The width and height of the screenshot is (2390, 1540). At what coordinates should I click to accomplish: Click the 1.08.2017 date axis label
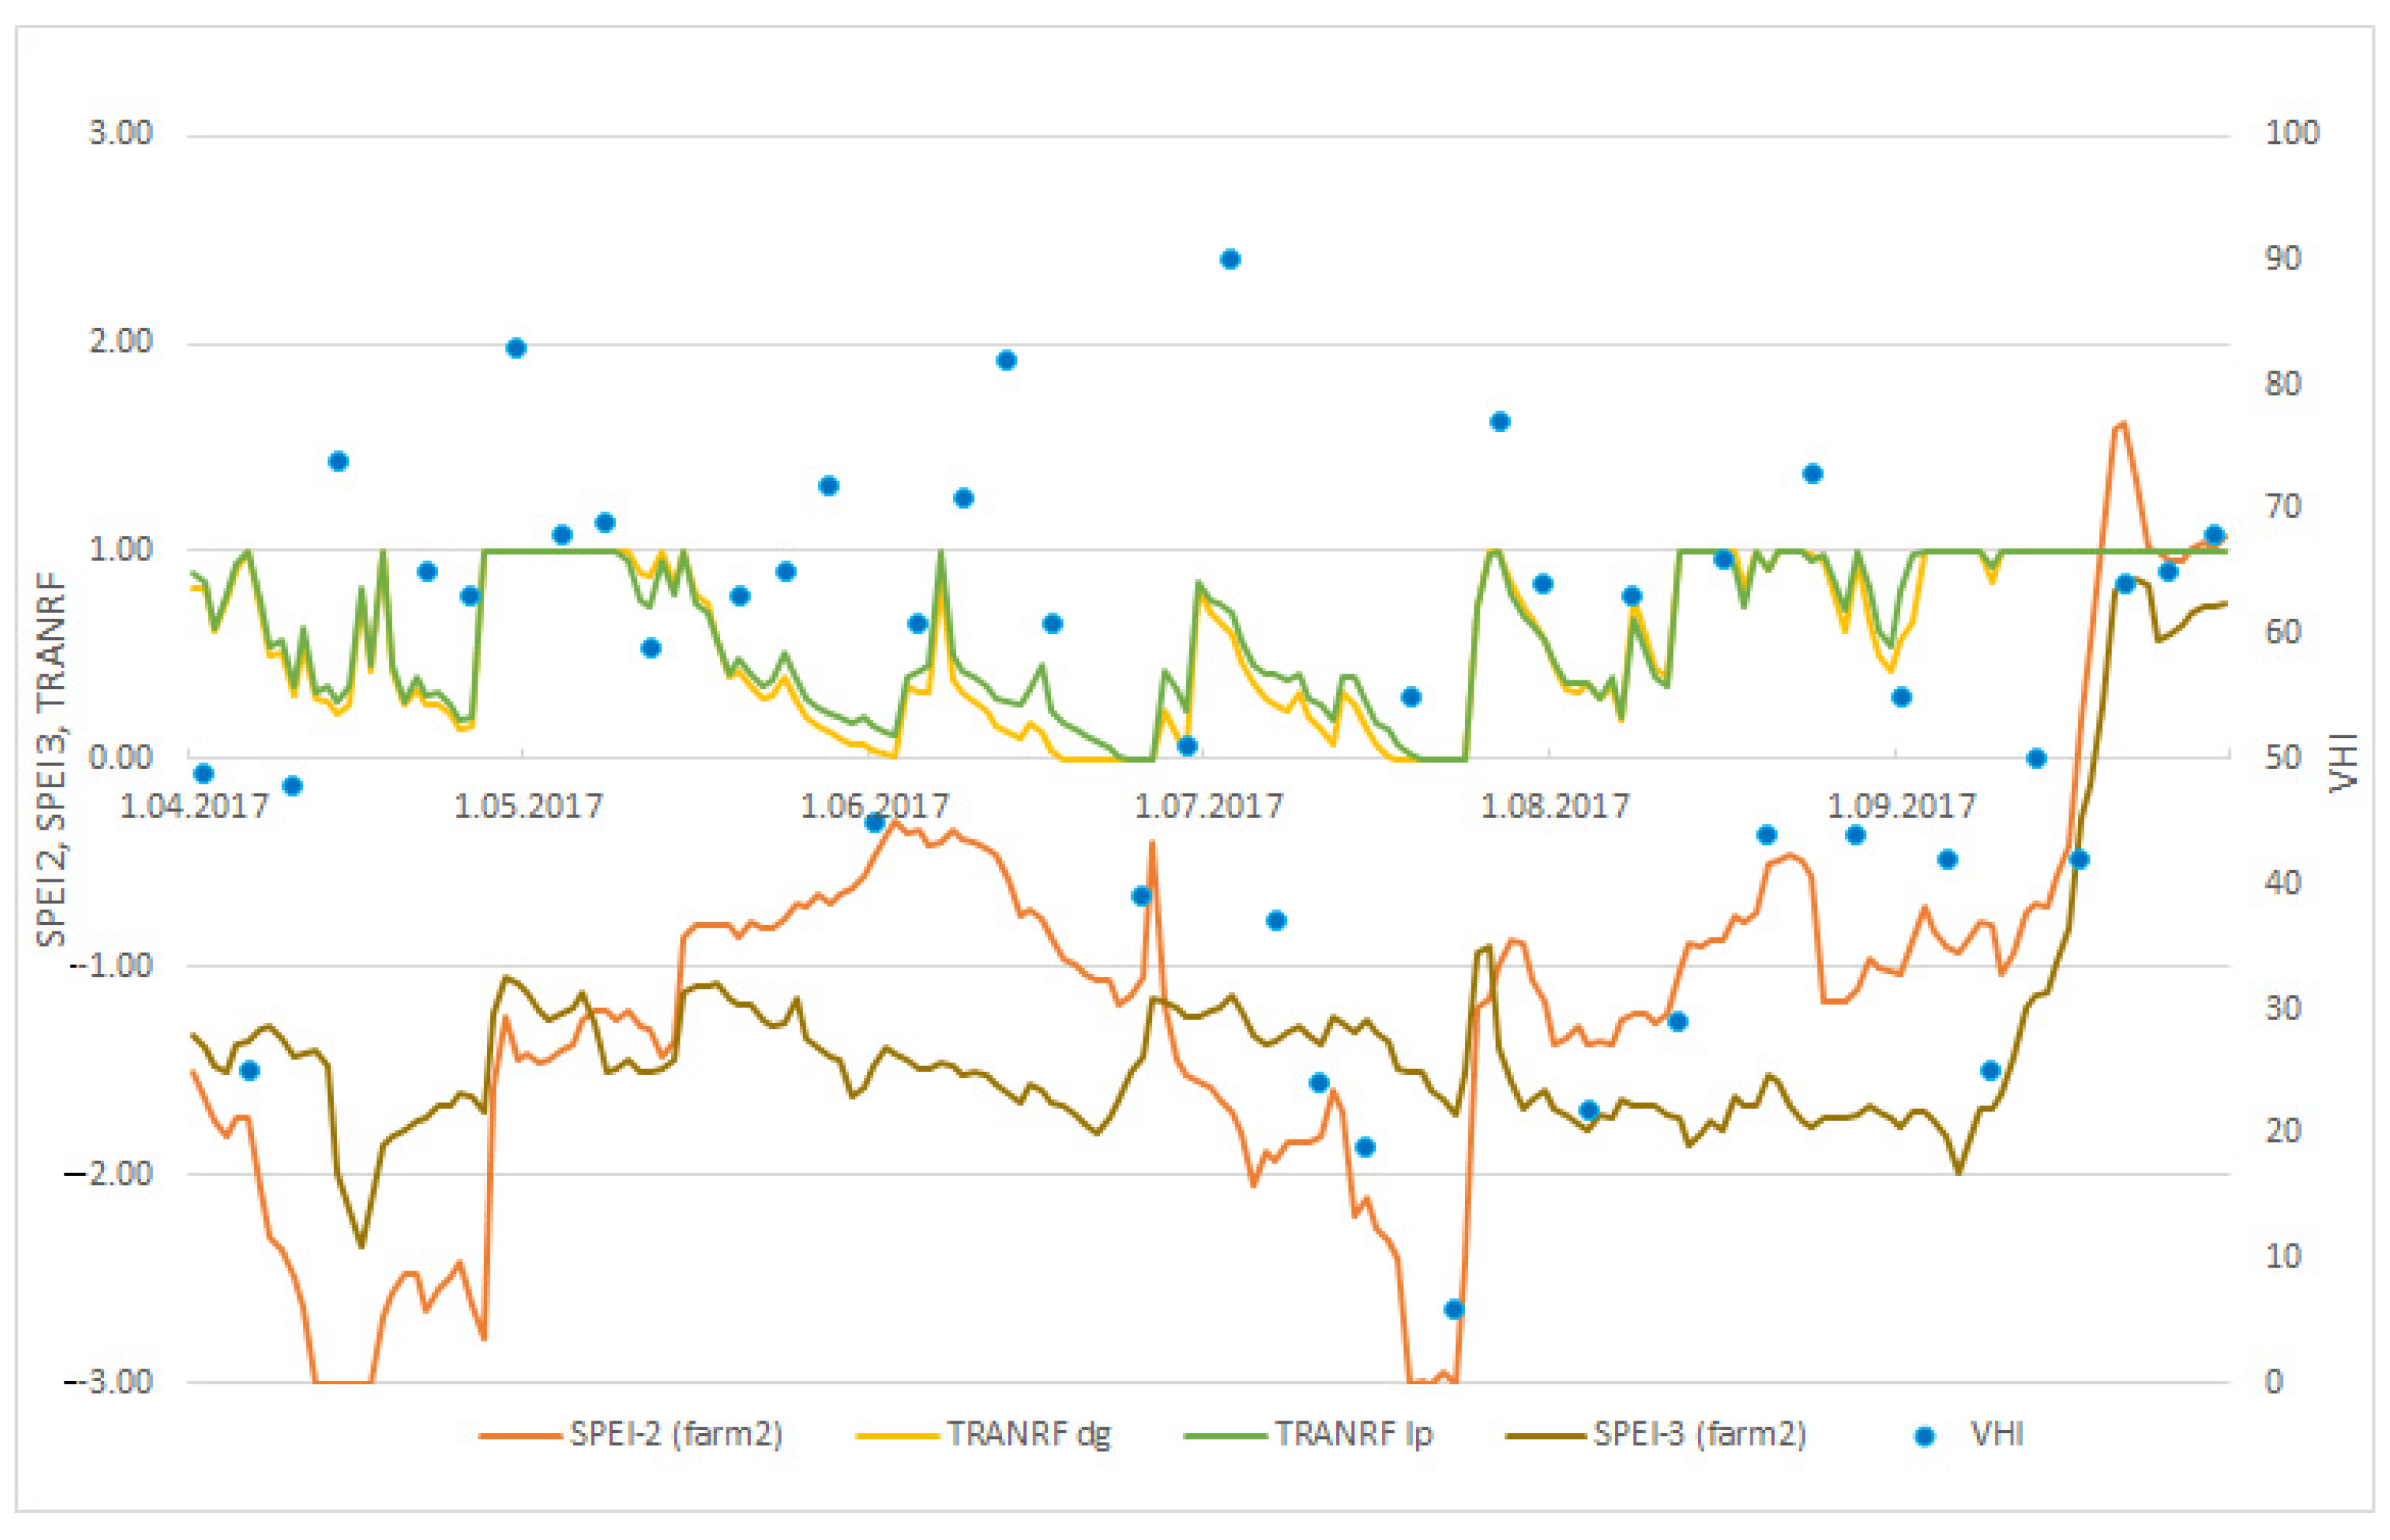[x=1554, y=806]
